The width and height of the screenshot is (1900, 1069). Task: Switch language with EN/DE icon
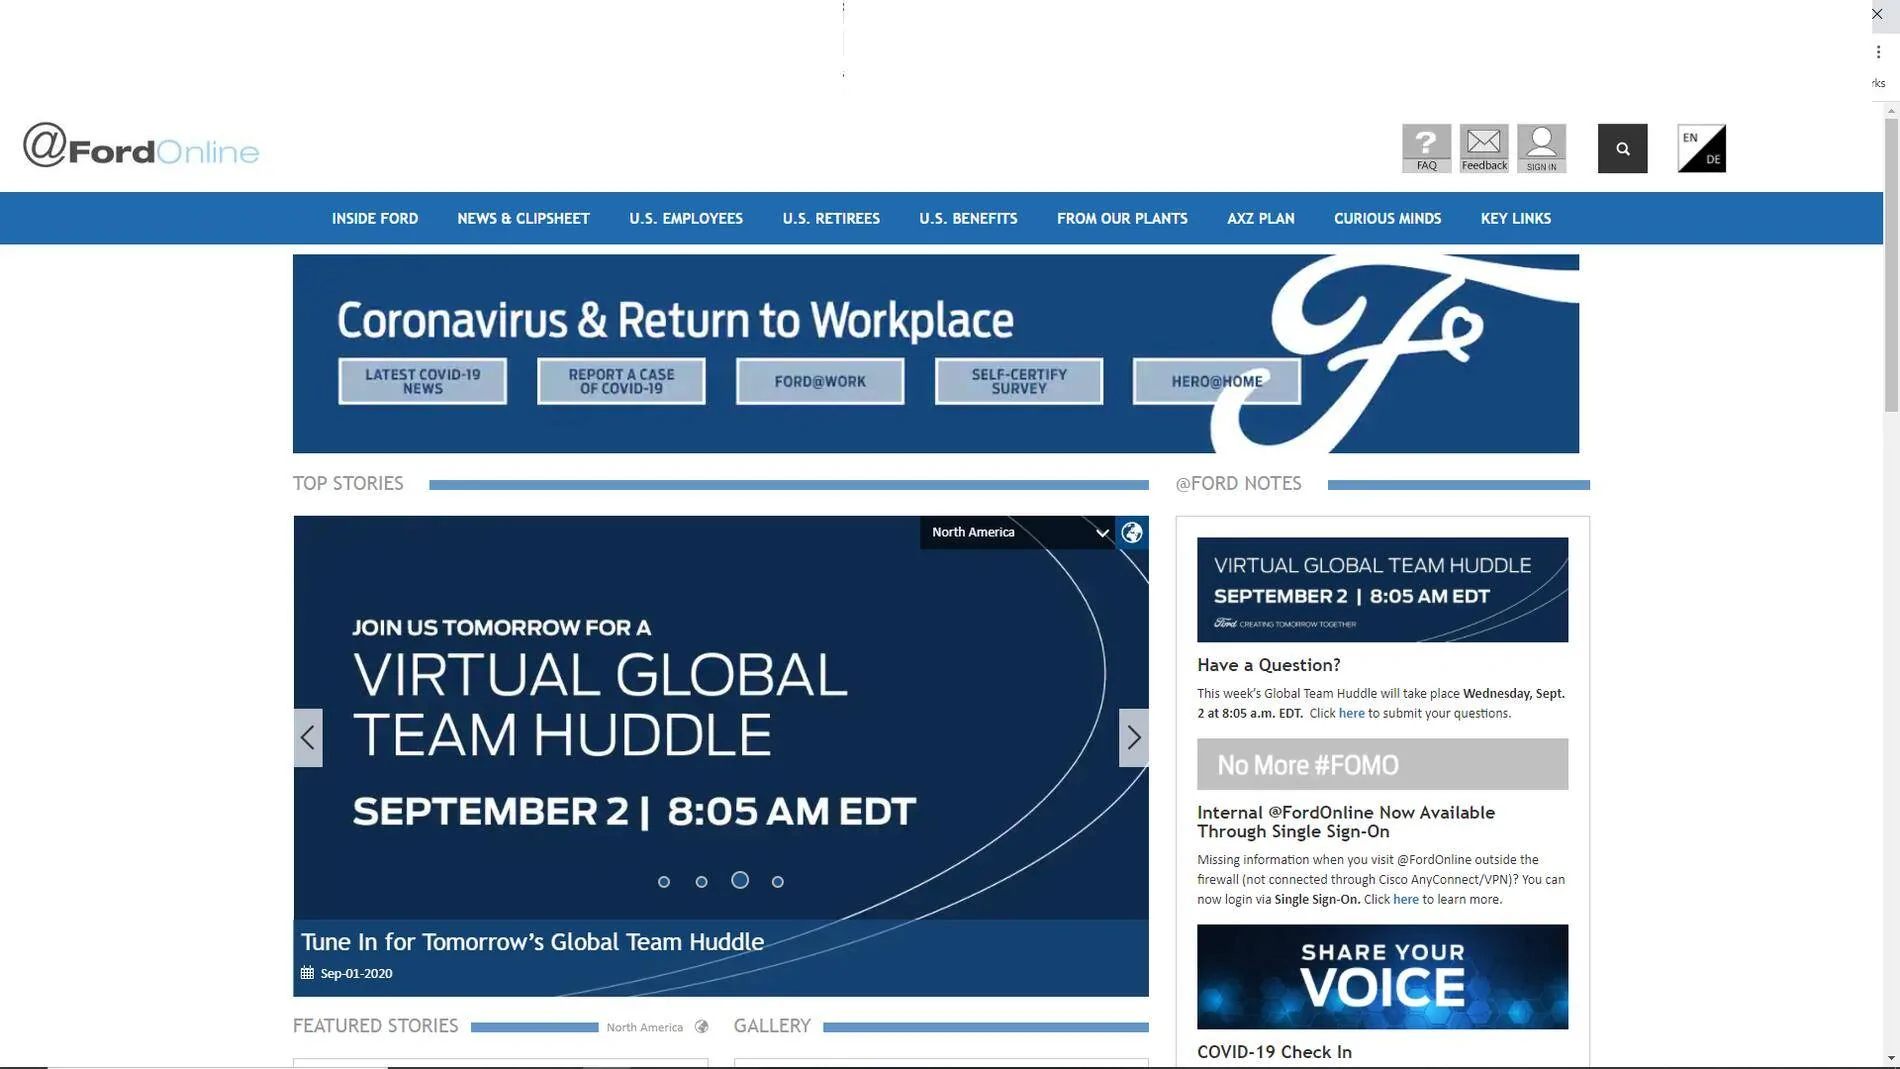point(1701,148)
